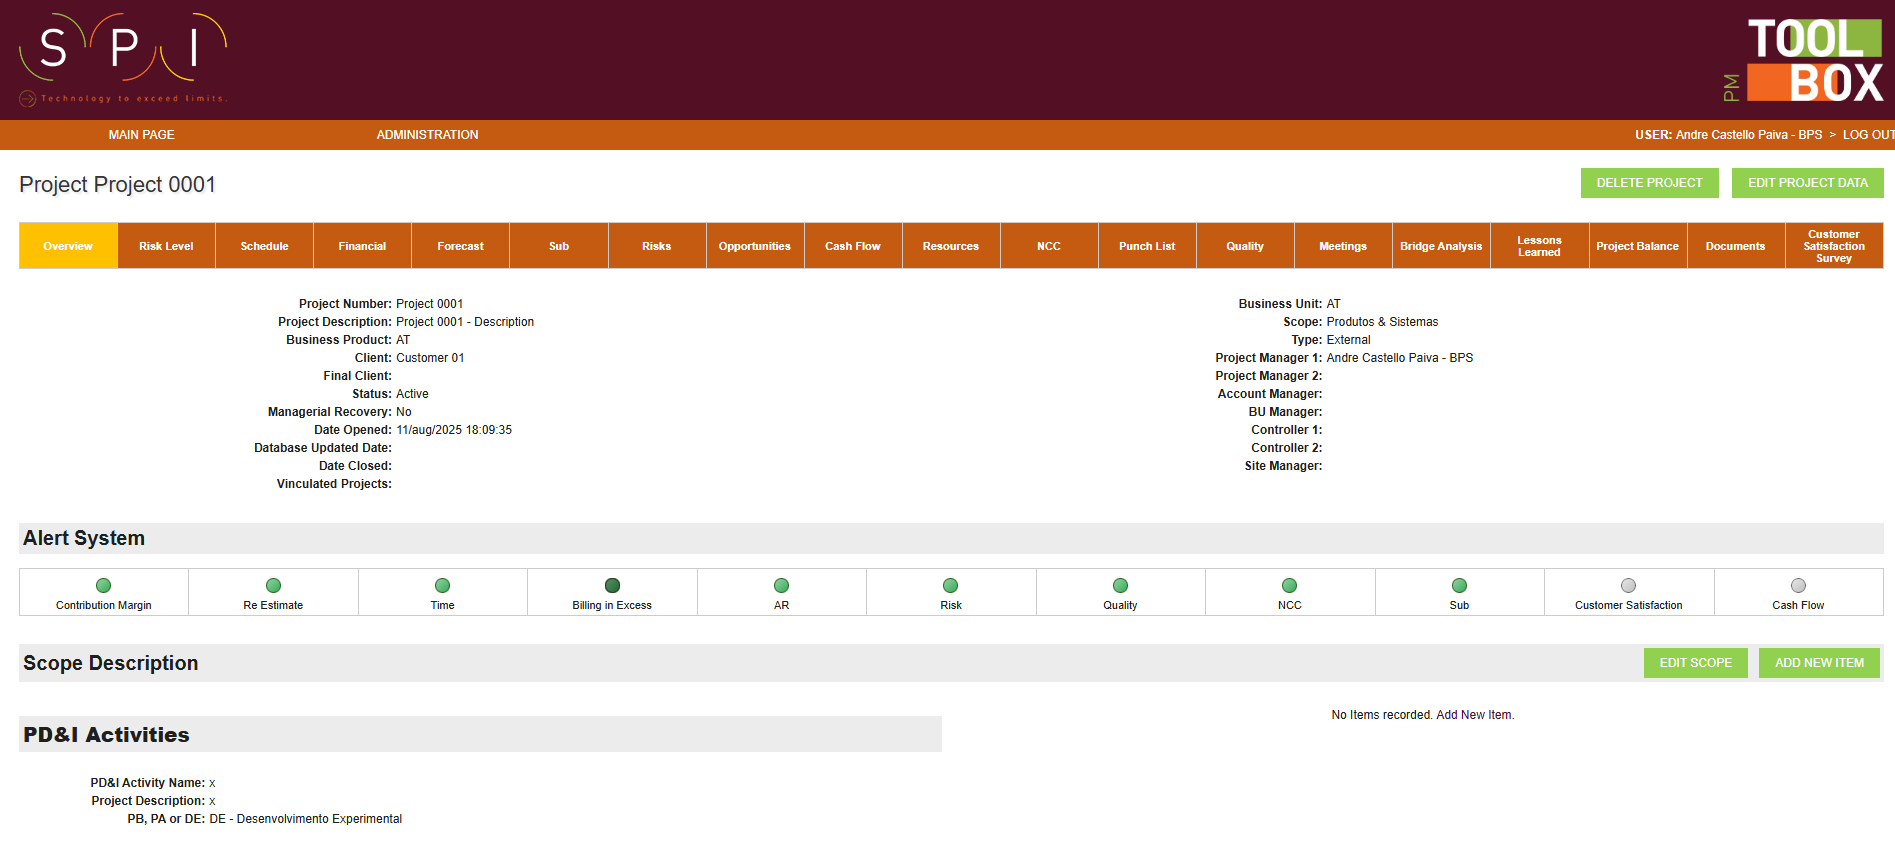
Task: Delete this project
Action: (1649, 183)
